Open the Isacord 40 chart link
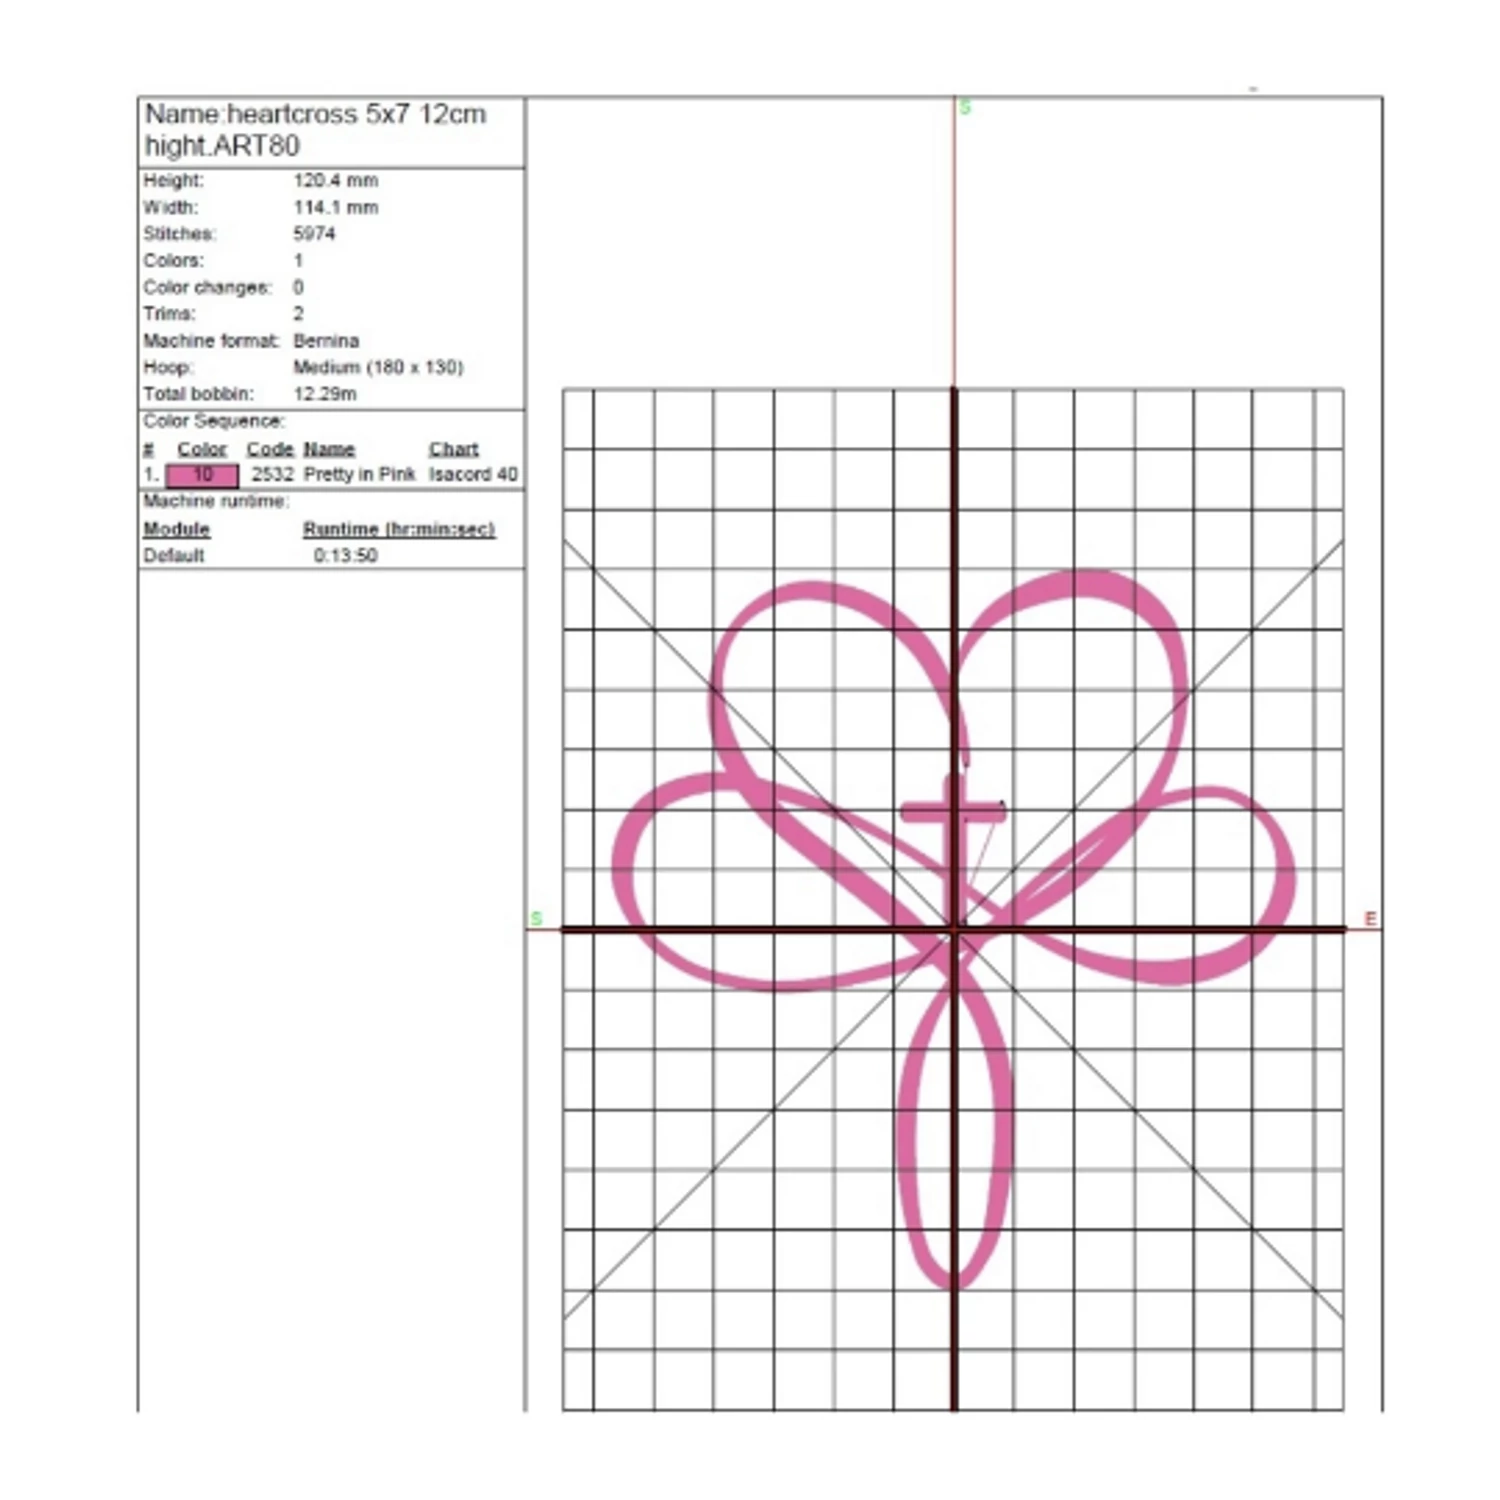Screen dimensions: 1500x1500 point(472,474)
